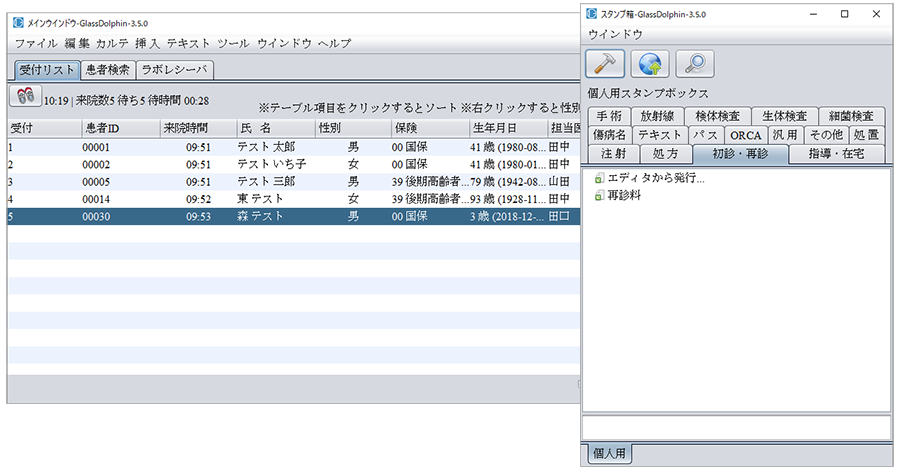This screenshot has height=471, width=900.
Task: Open the カルテ menu
Action: pos(112,44)
